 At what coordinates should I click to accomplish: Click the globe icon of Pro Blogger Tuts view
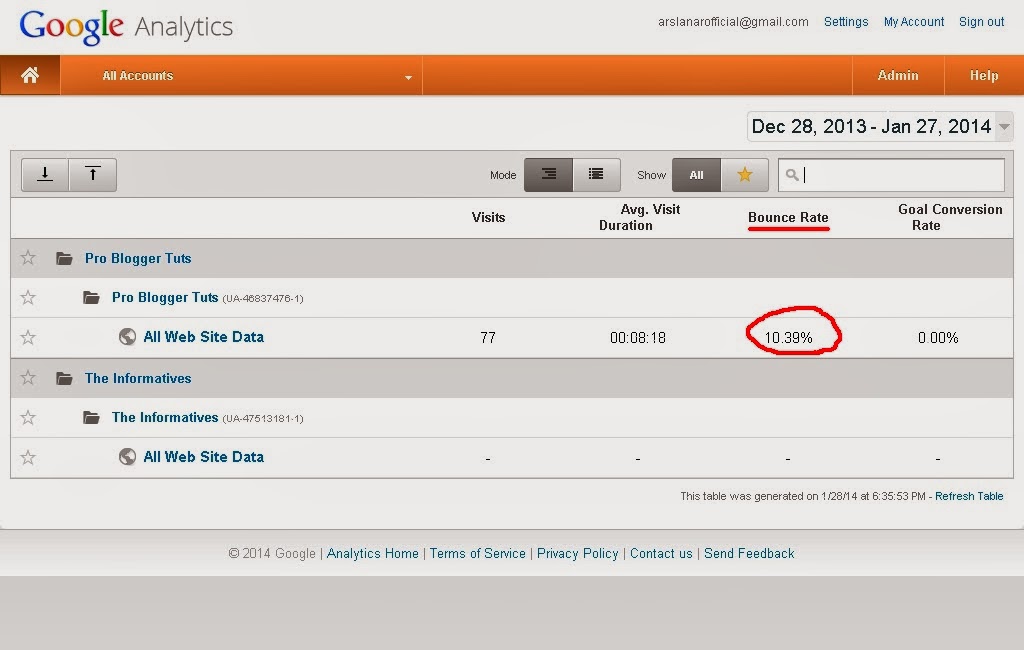tap(127, 336)
